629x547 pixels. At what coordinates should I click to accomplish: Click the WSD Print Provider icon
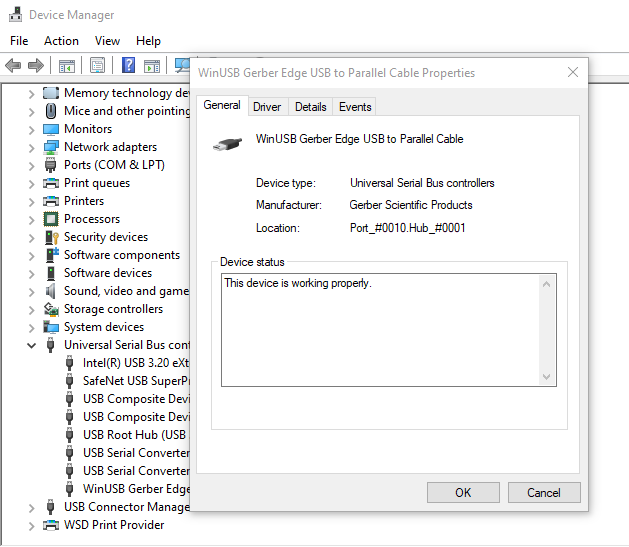[51, 525]
